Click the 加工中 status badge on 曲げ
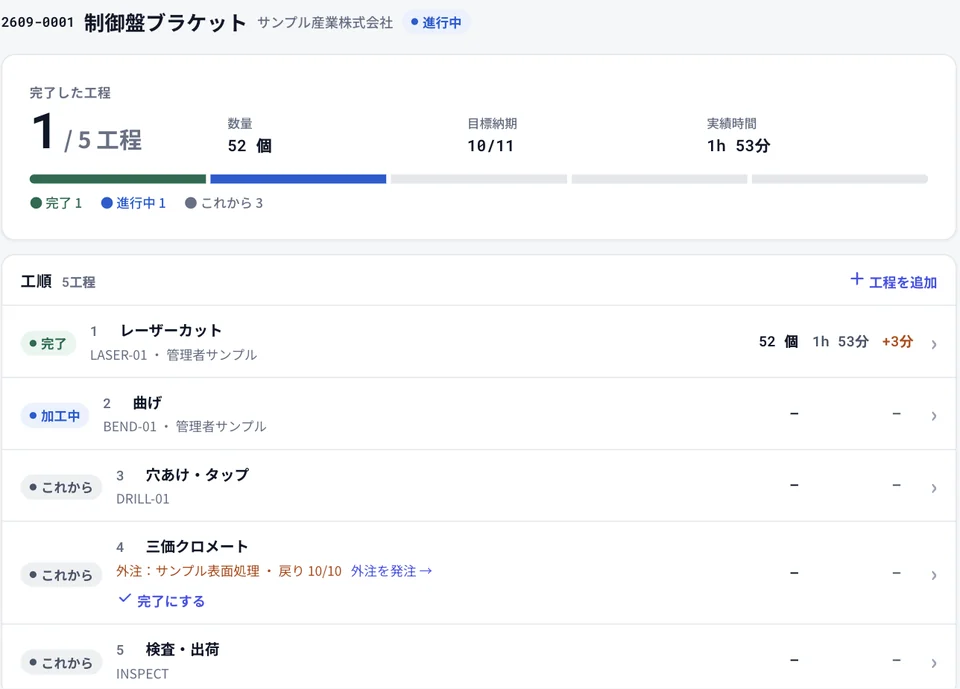Viewport: 960px width, 689px height. pyautogui.click(x=54, y=416)
